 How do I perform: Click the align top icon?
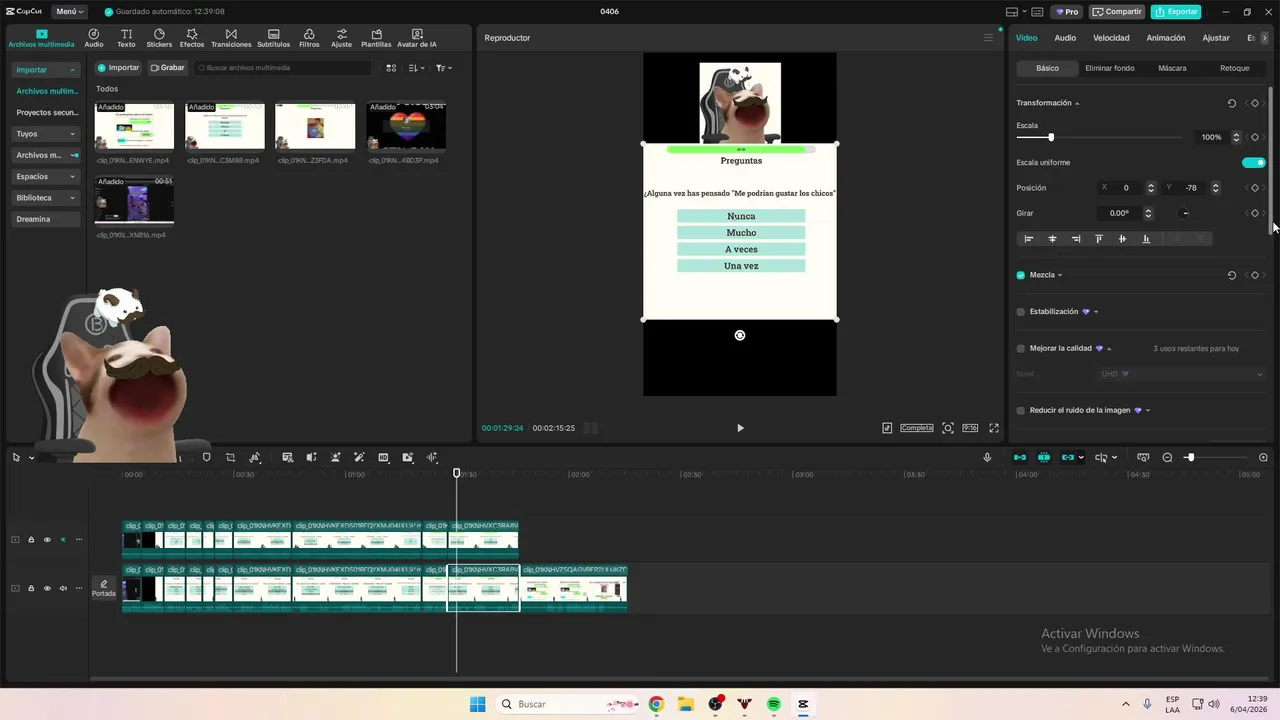click(1098, 239)
